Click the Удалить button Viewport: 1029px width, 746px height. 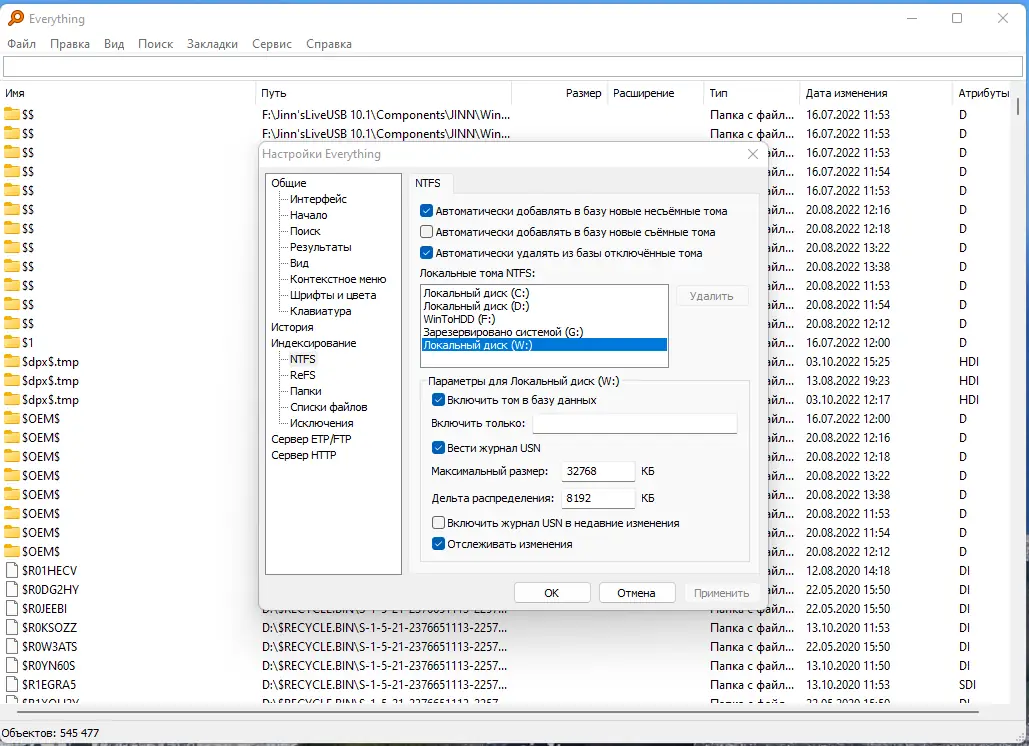click(712, 296)
